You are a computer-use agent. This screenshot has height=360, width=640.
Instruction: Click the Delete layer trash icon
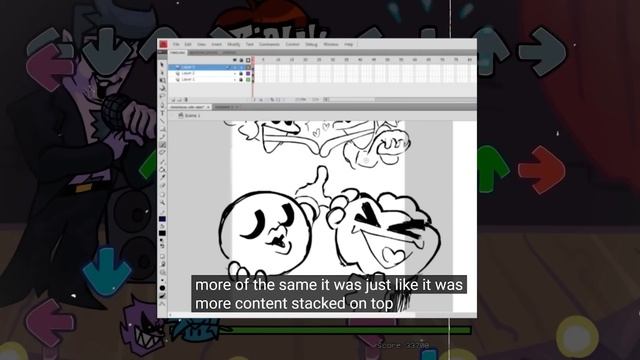[187, 100]
